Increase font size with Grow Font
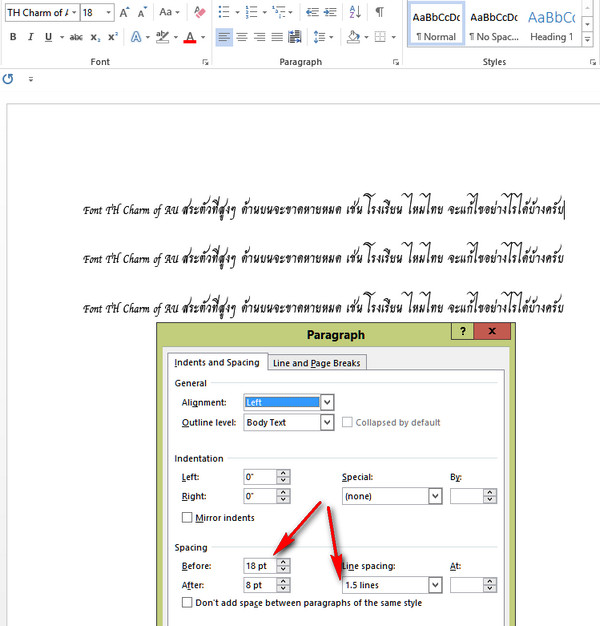This screenshot has height=626, width=600. (x=125, y=13)
